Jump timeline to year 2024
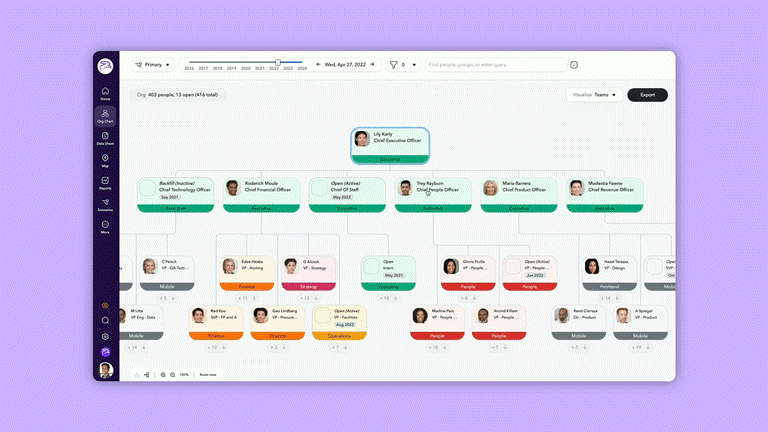This screenshot has height=432, width=768. pyautogui.click(x=302, y=69)
